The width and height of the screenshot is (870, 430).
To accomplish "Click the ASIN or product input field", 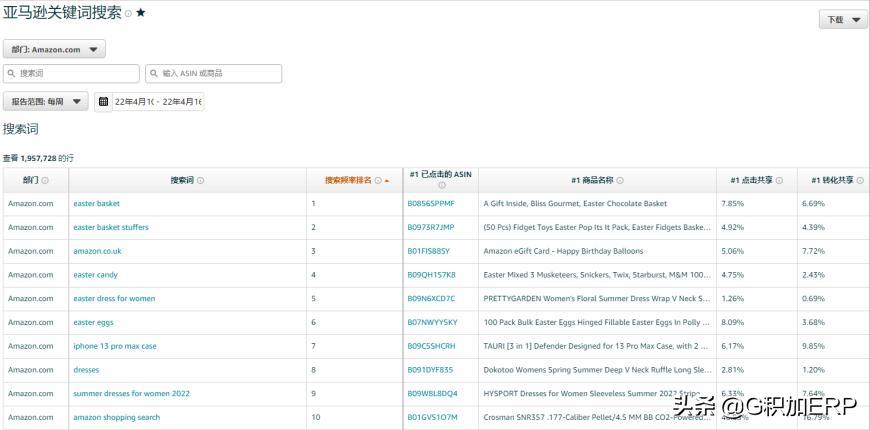I will 214,74.
